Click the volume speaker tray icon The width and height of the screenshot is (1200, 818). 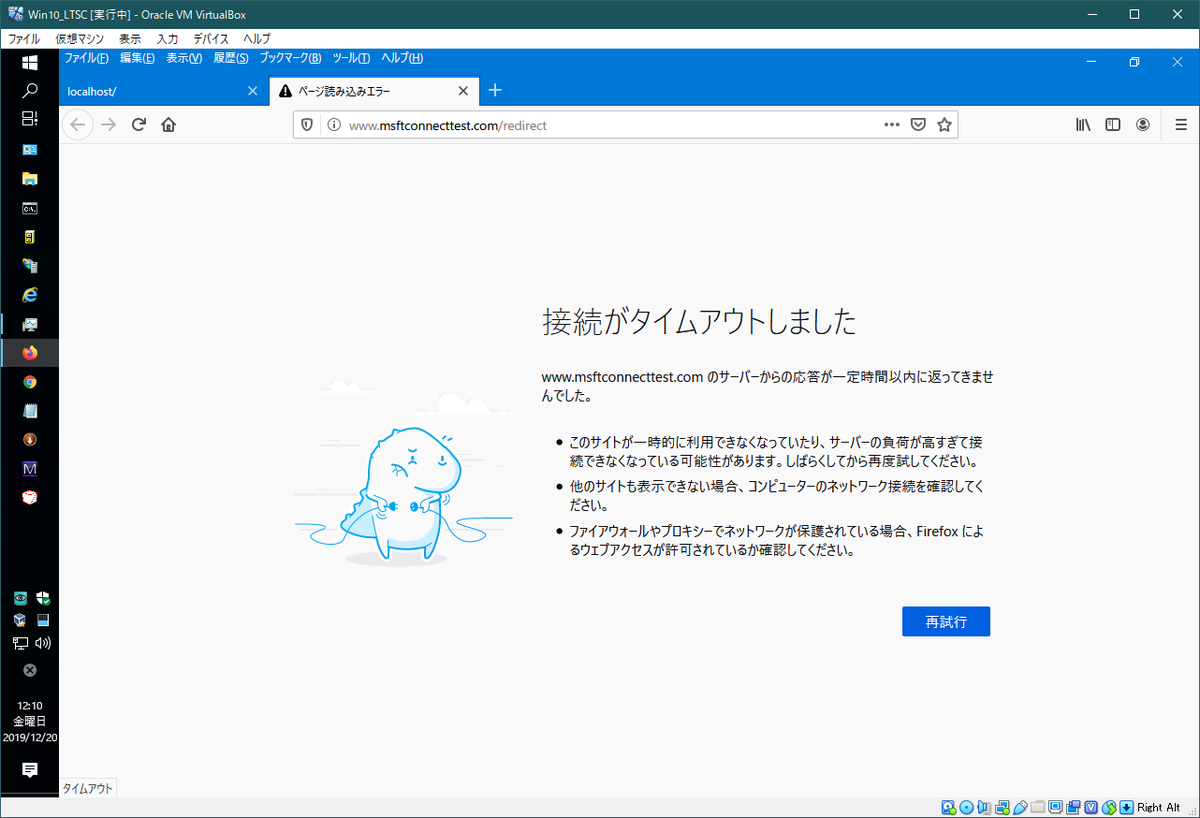point(43,643)
